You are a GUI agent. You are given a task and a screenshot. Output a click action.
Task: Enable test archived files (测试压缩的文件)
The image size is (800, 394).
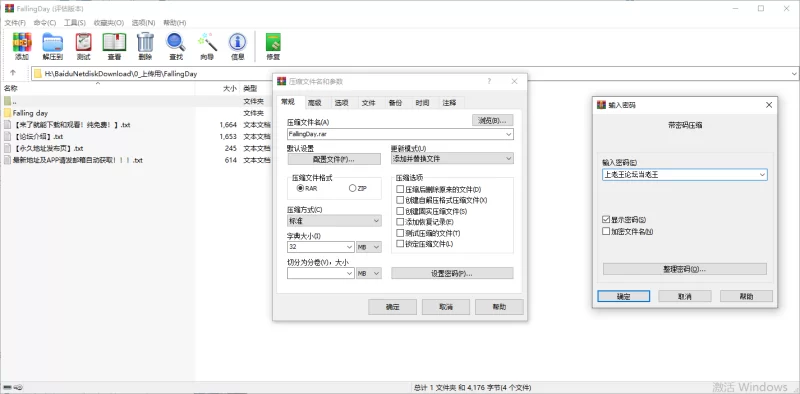pos(400,233)
